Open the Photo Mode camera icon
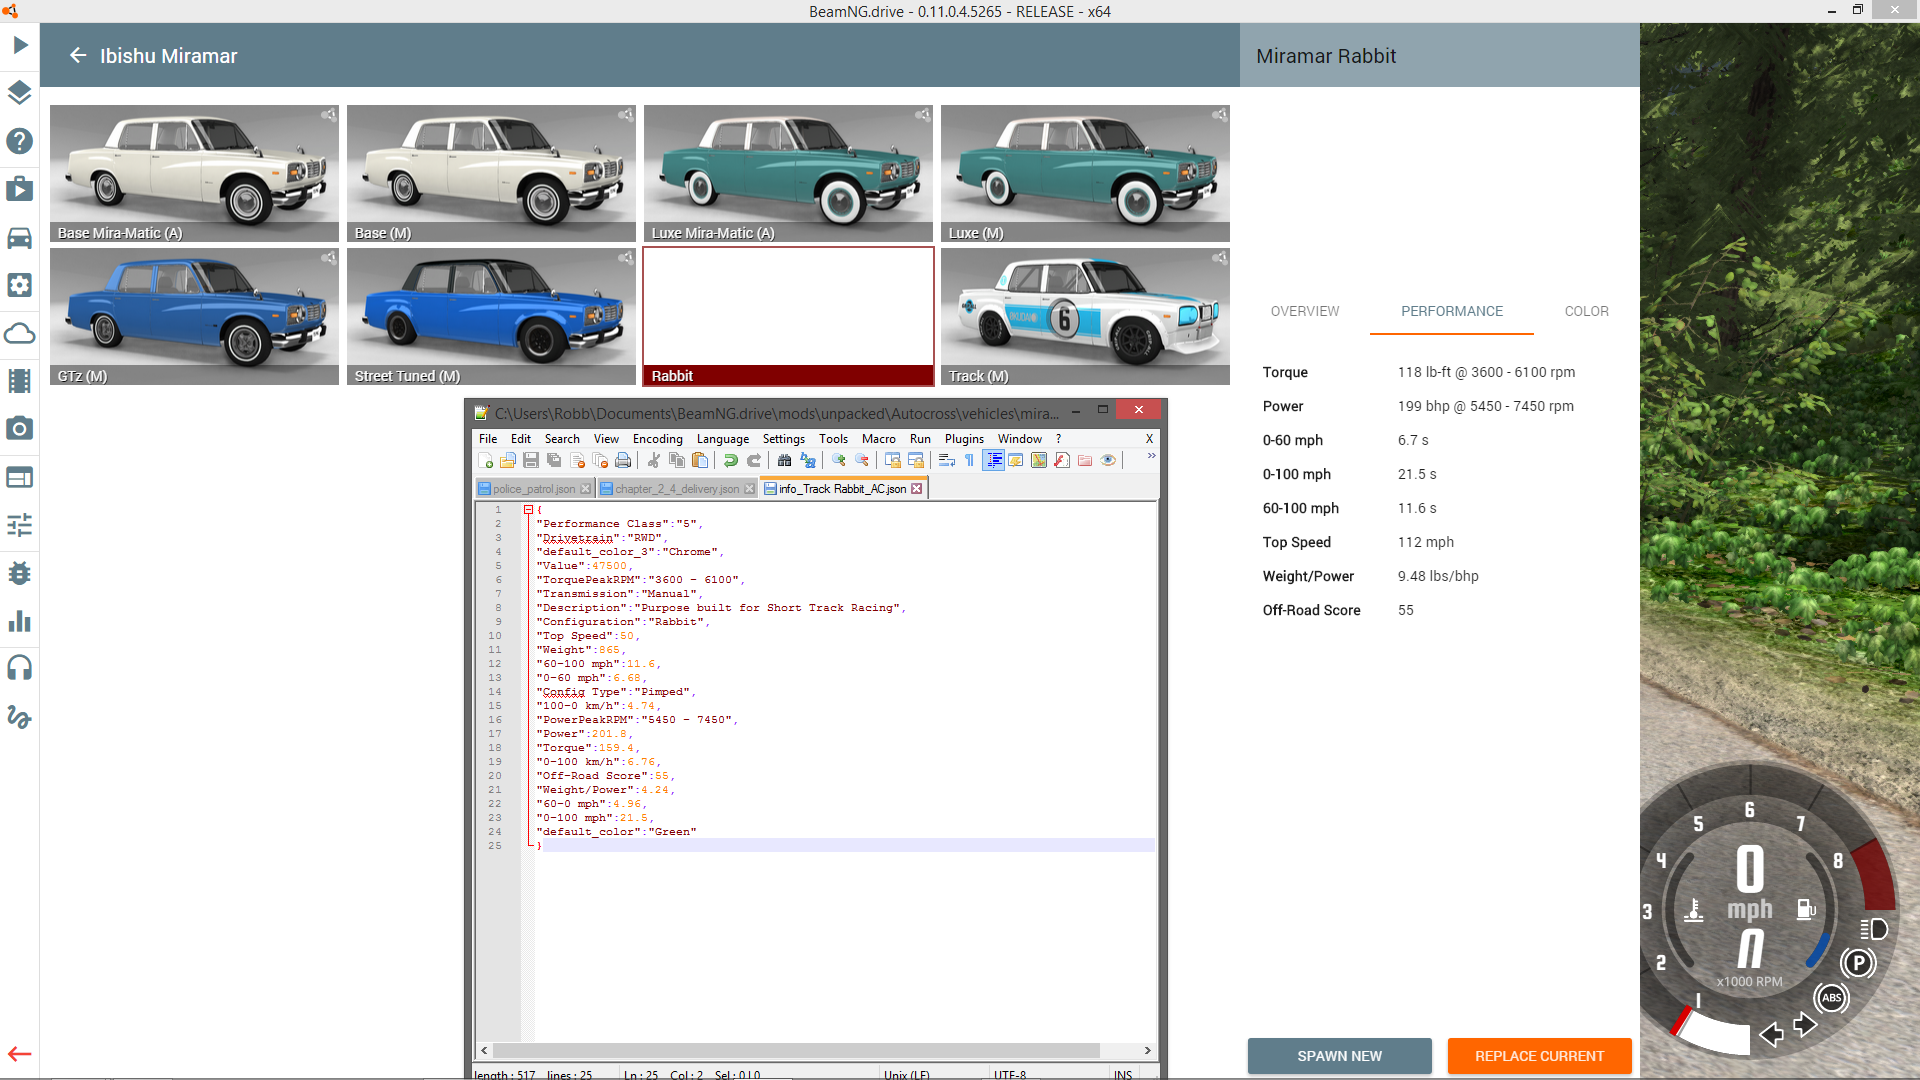Screen dimensions: 1920x1080 (x=20, y=429)
